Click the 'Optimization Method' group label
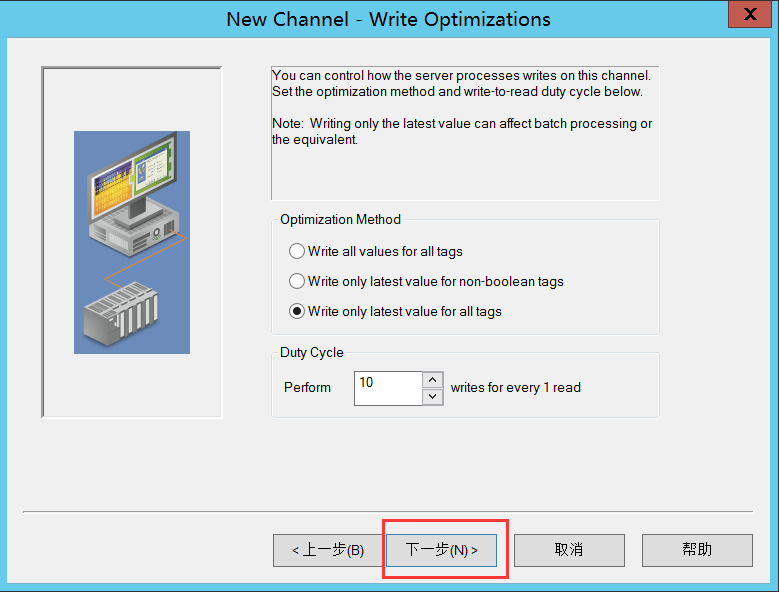 pos(340,219)
